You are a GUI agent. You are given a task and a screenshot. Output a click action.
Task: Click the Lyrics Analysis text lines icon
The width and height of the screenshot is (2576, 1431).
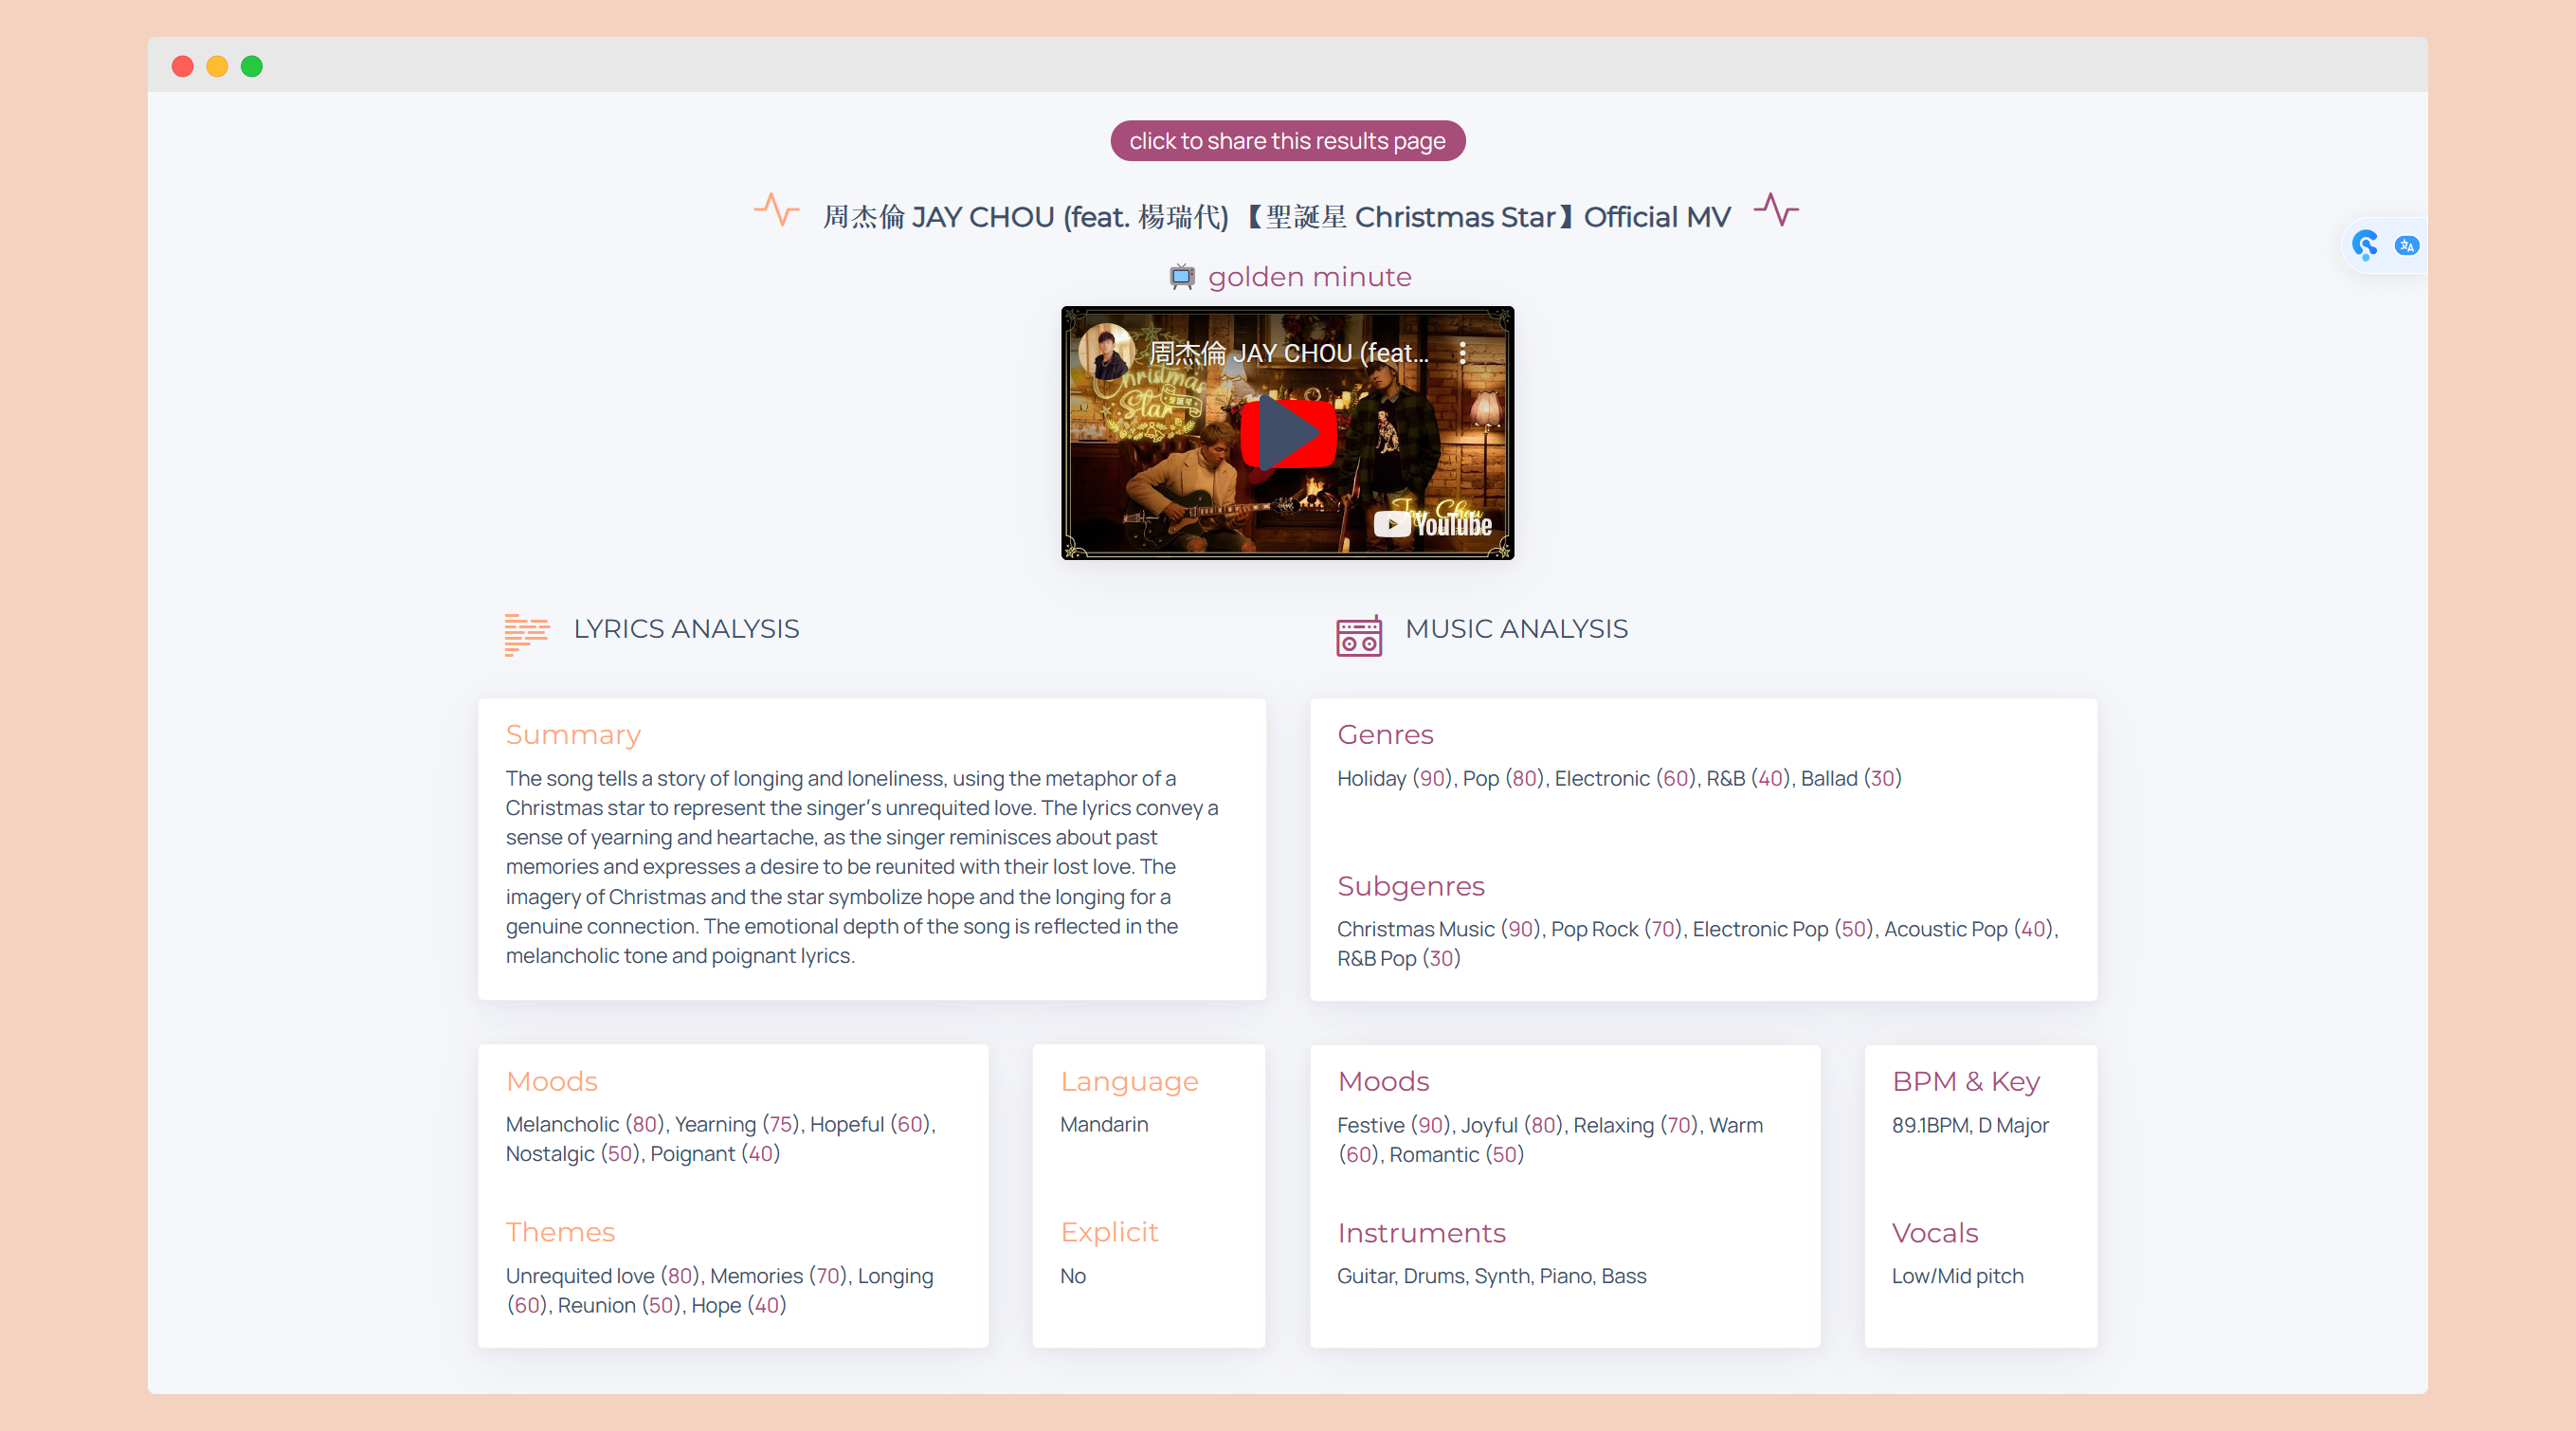(527, 634)
